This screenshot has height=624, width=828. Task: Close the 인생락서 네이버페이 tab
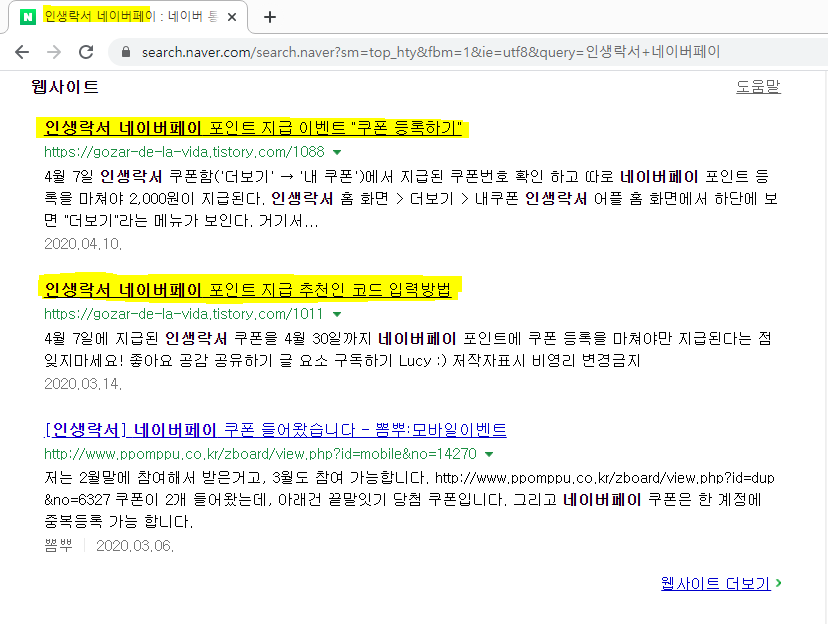[x=231, y=17]
